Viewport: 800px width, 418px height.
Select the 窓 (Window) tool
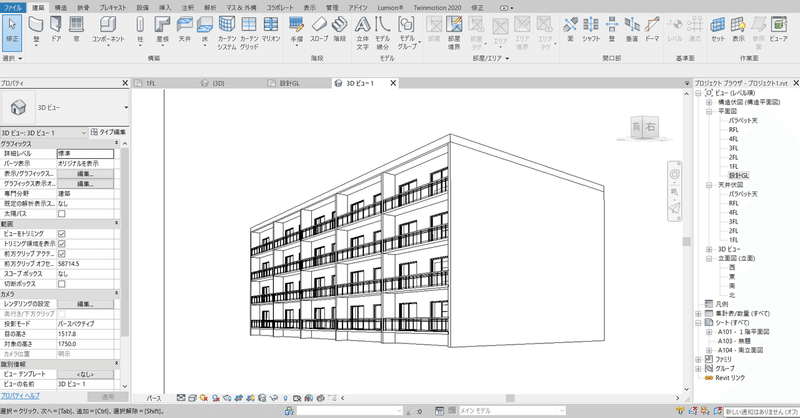[76, 29]
